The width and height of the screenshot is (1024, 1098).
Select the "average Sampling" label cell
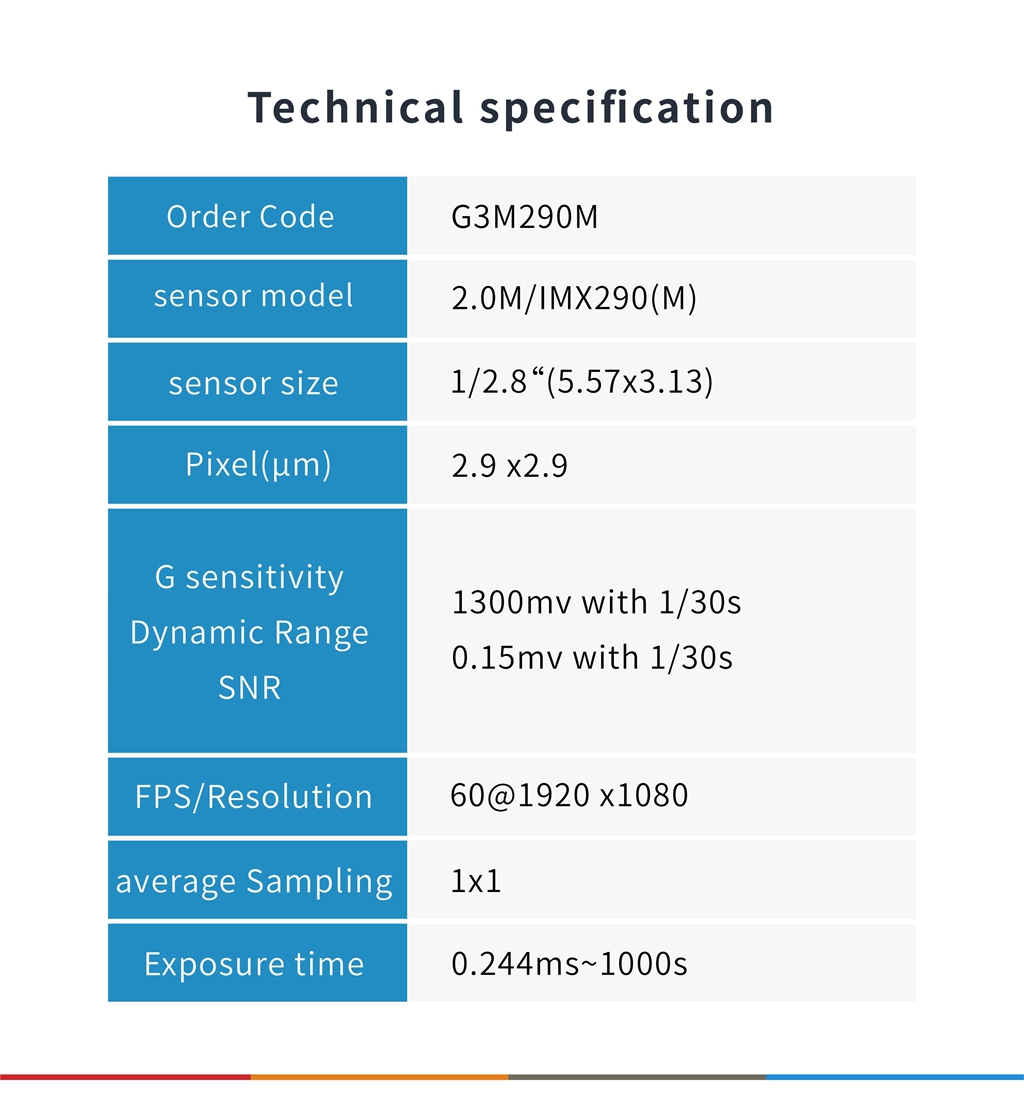point(254,882)
